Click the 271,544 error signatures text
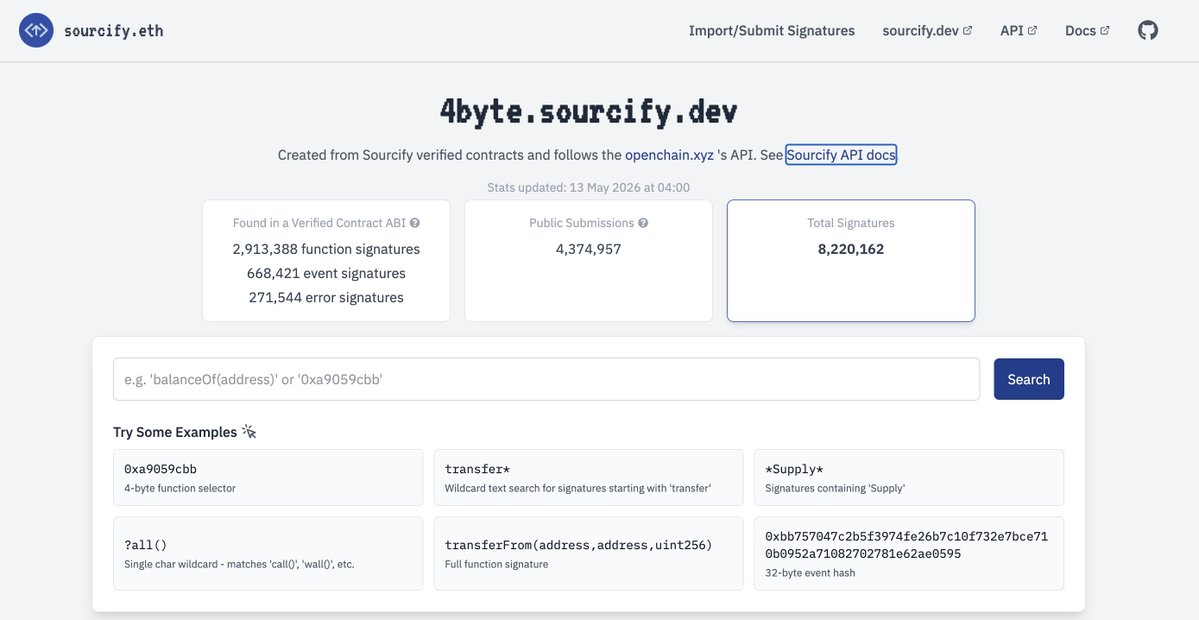The width and height of the screenshot is (1199, 620). (327, 297)
